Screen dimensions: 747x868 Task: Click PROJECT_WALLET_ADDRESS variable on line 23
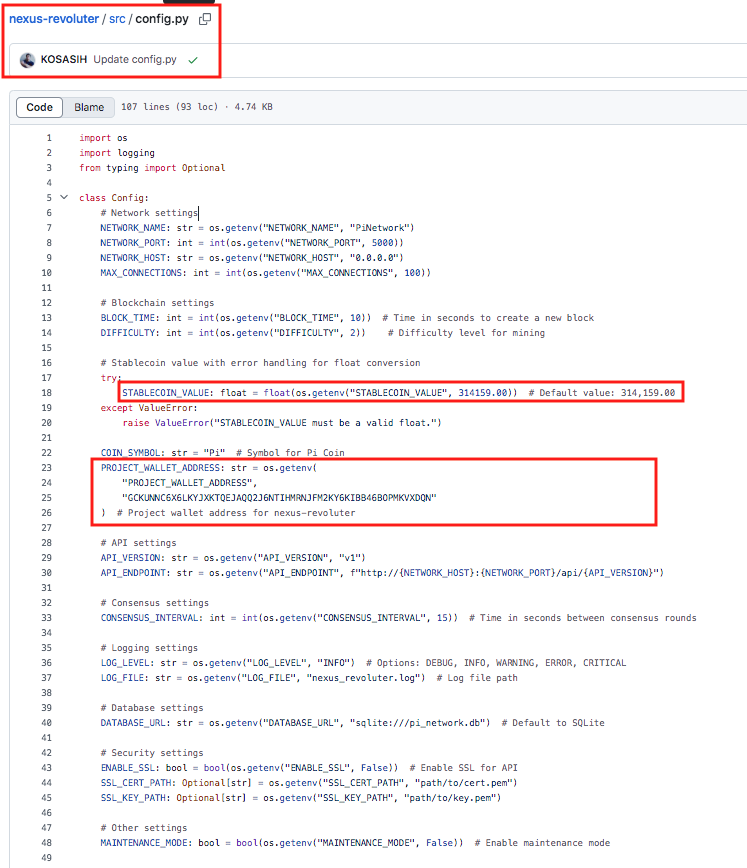(160, 468)
